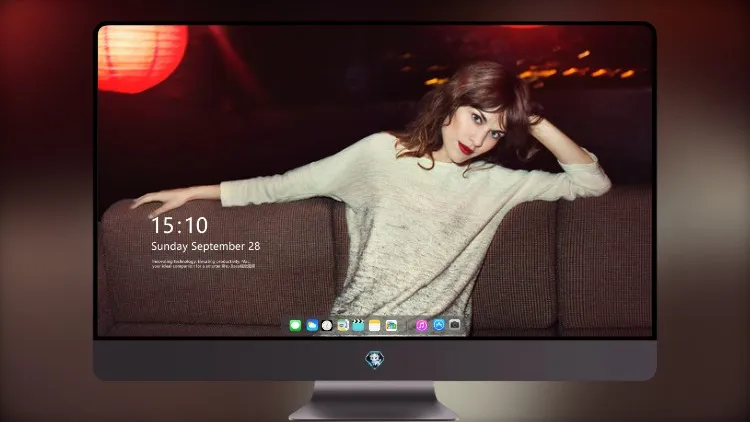750x422 pixels.
Task: Click the small tagline below the date
Action: 203,264
